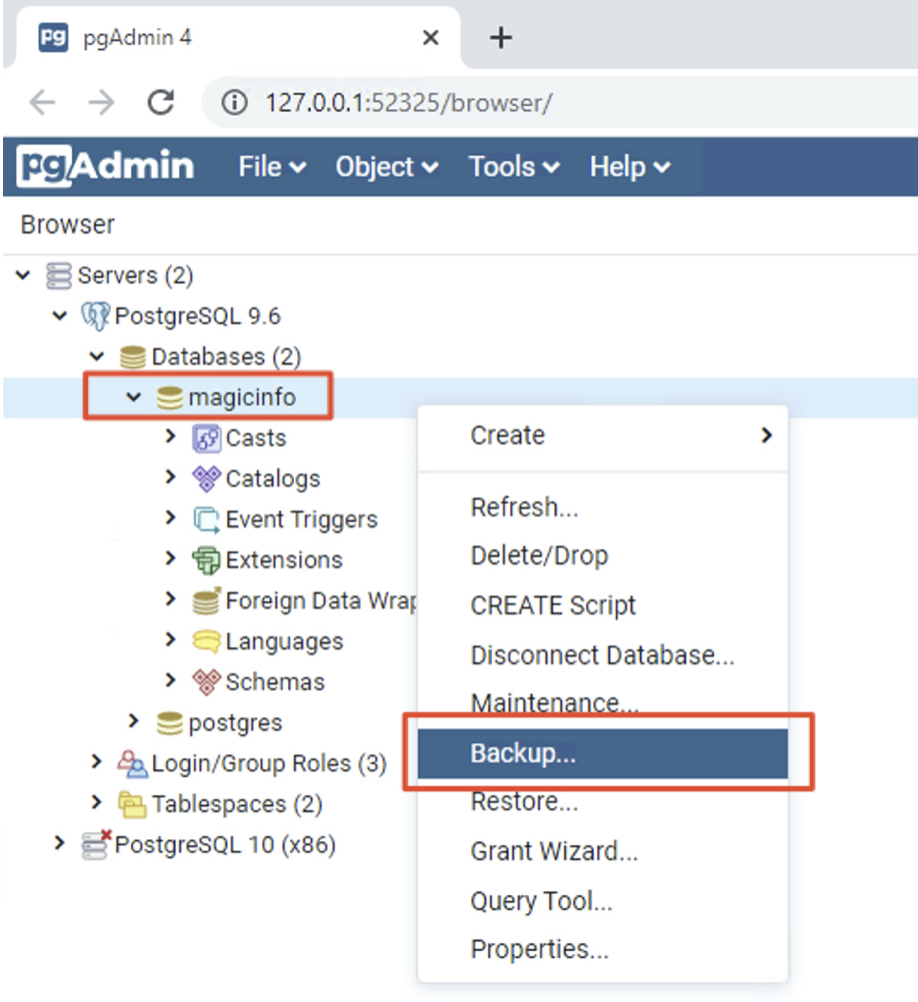Image resolution: width=918 pixels, height=1002 pixels.
Task: Collapse the magicinfo database node
Action: coord(135,397)
